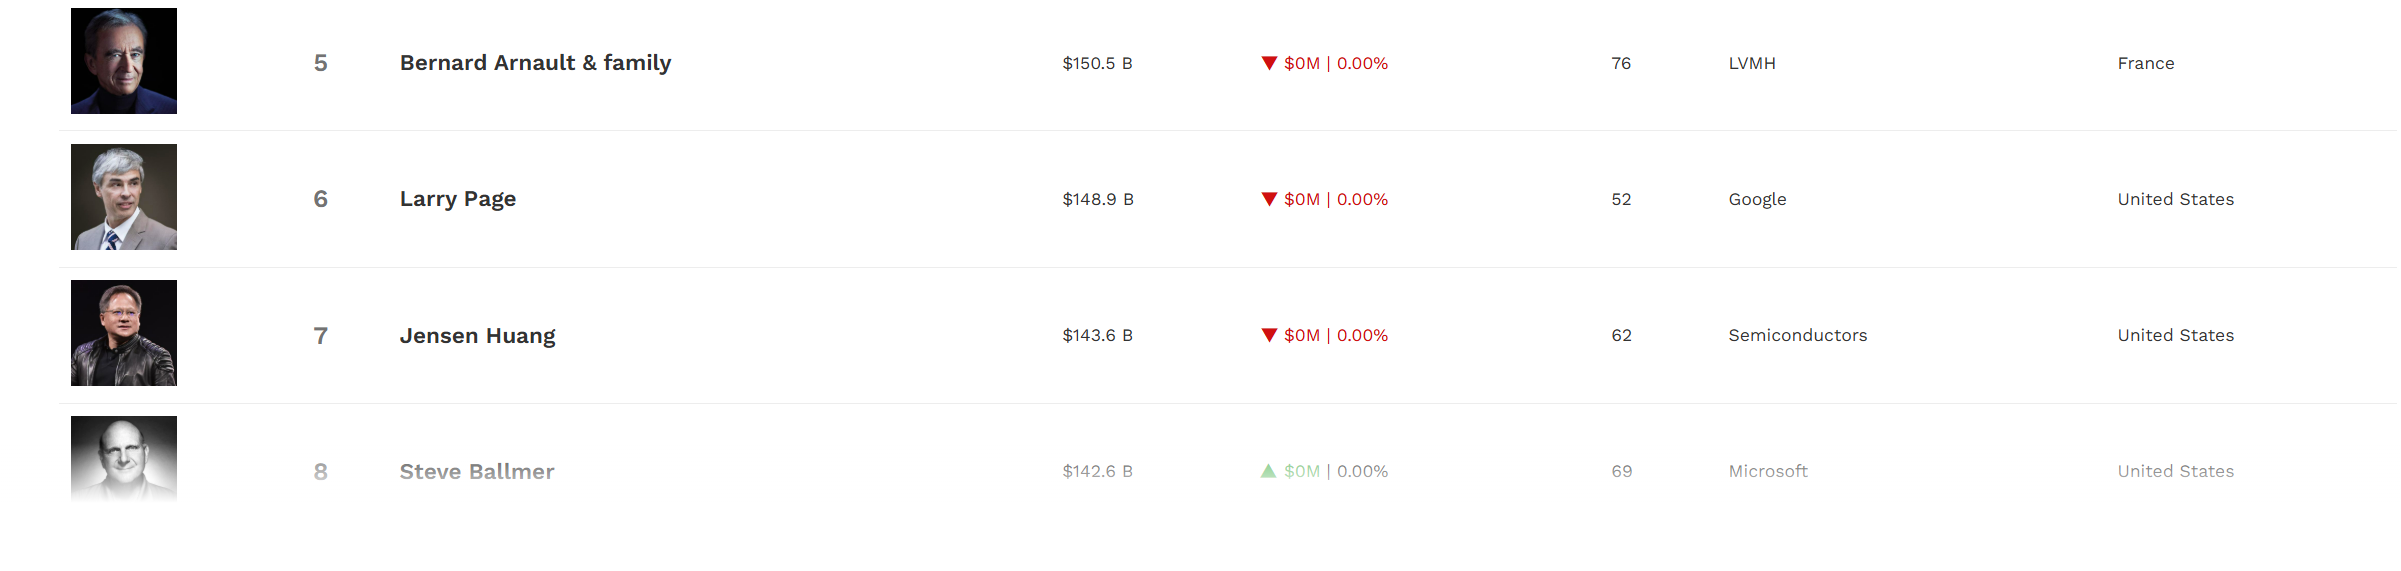
Task: Click the Semiconductors source text
Action: coord(1797,335)
